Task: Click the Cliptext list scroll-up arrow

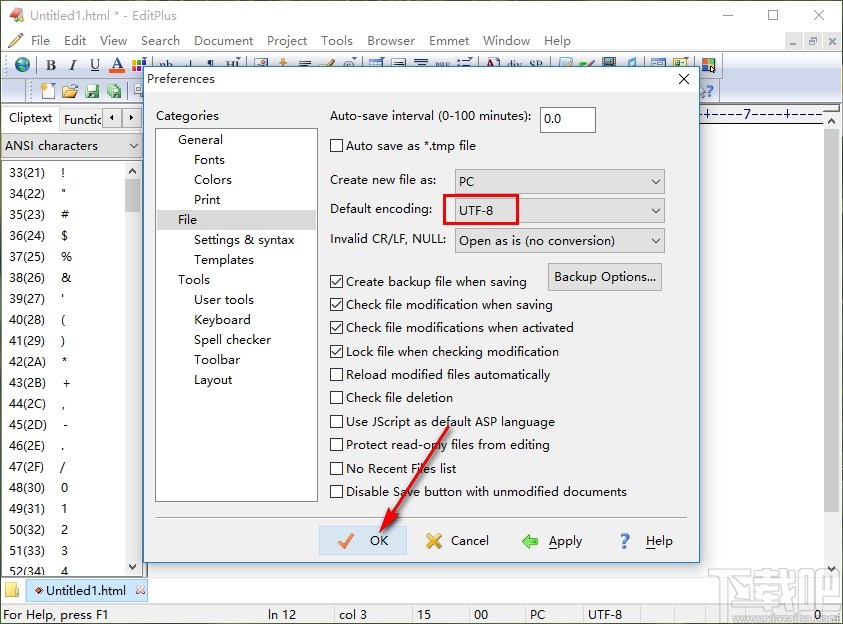Action: (x=133, y=171)
